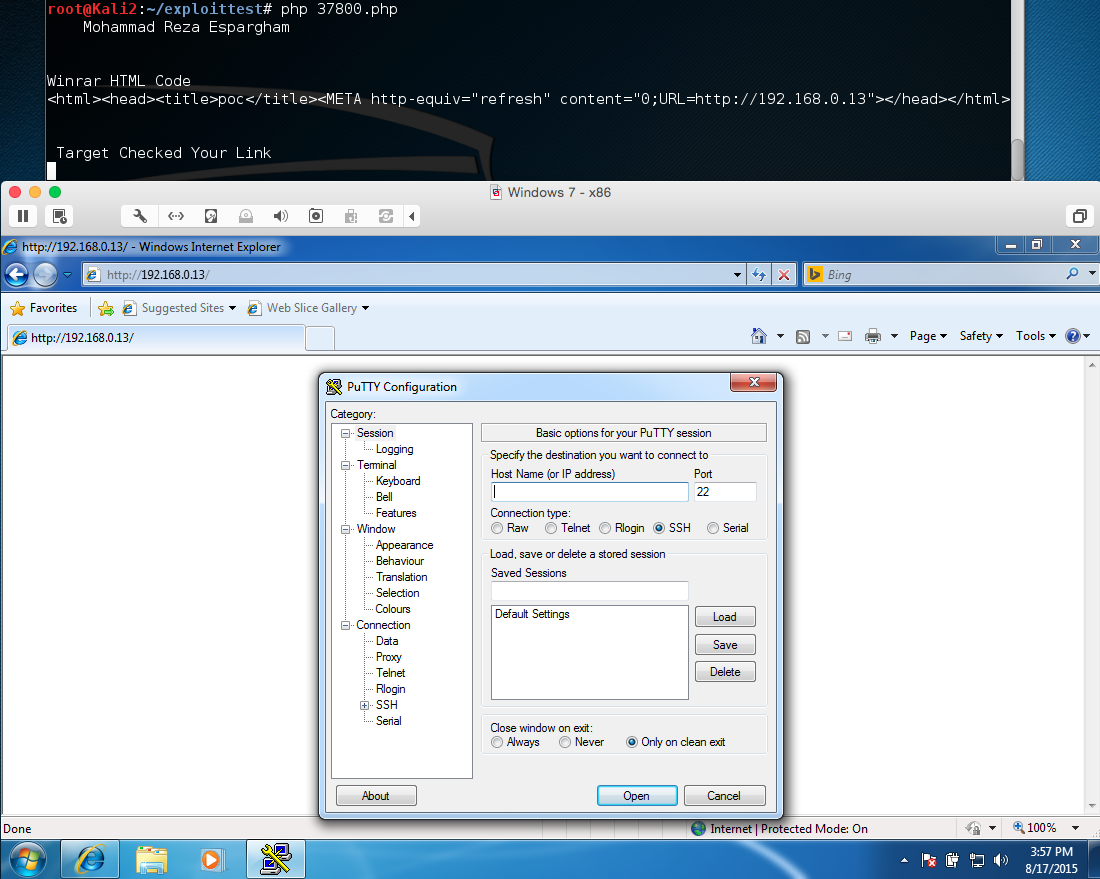
Task: Set close window on exit to Always
Action: point(497,742)
